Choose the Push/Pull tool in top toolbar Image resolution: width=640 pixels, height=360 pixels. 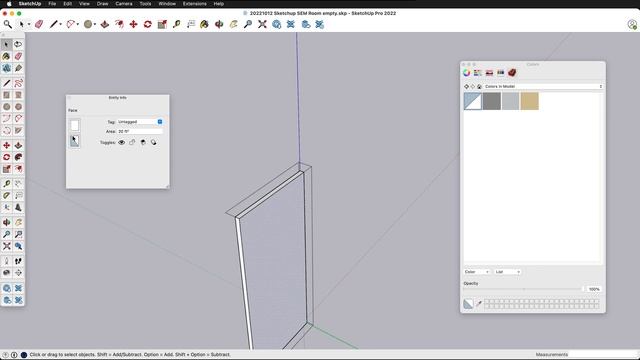pos(105,24)
